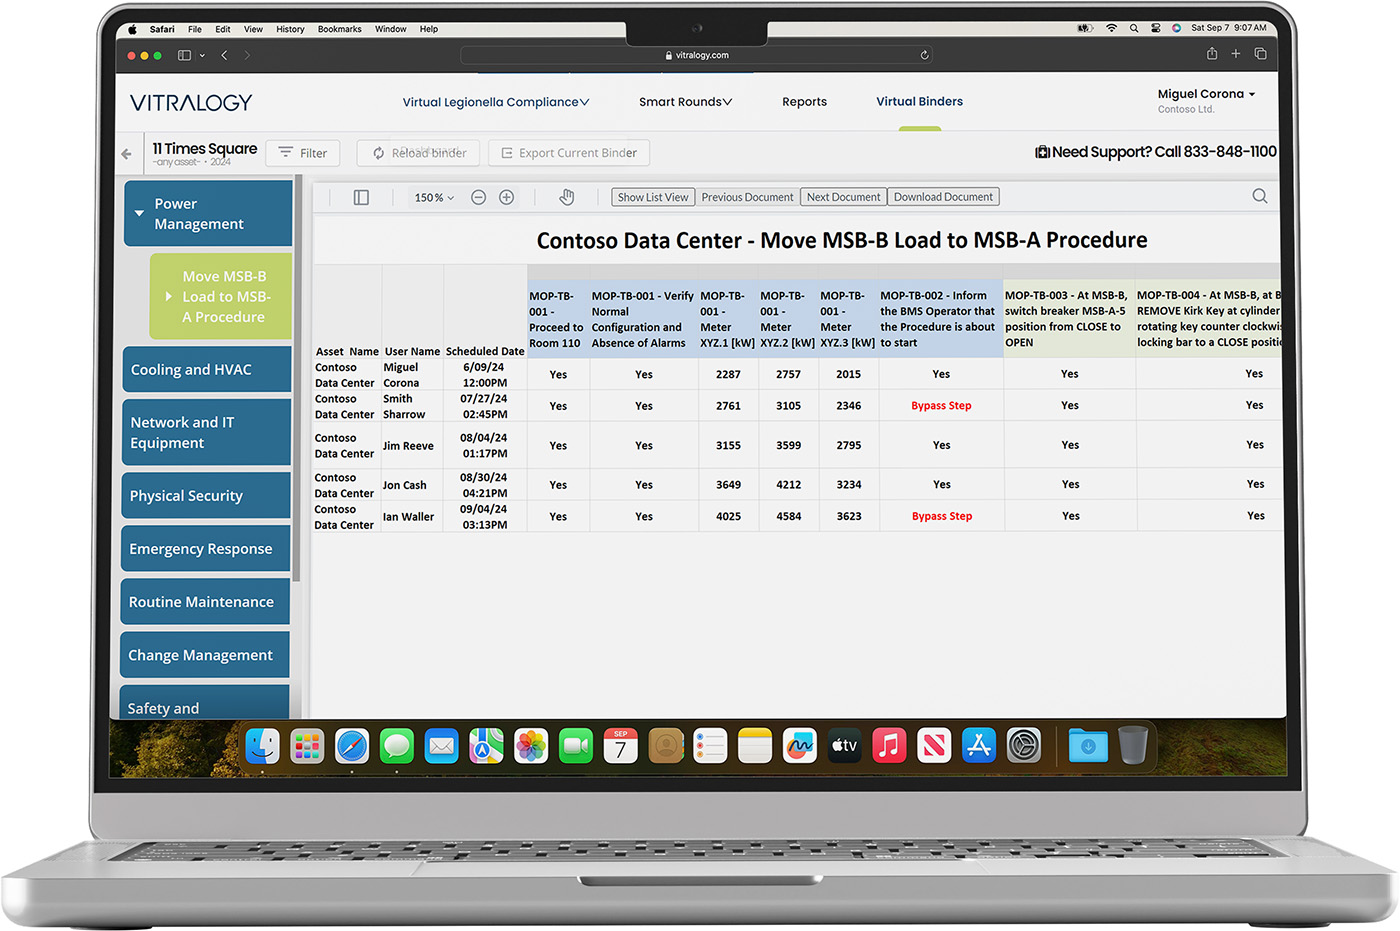Open Network and IT Equipment category

206,432
